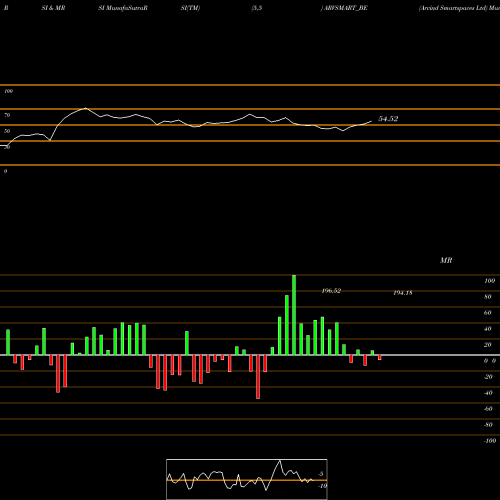The image size is (500, 500).
Task: Click the MR axis label 40
Action: point(488,329)
